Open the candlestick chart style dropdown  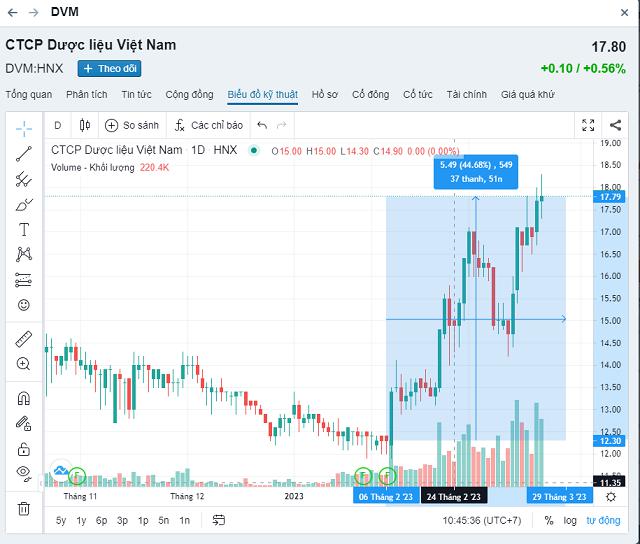point(84,125)
